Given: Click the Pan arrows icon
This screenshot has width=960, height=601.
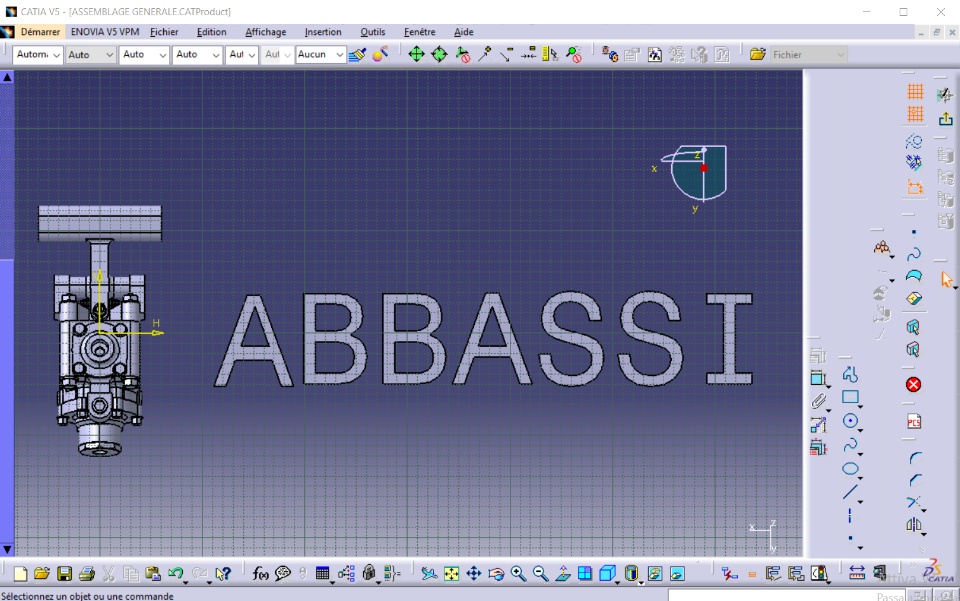Looking at the screenshot, I should point(474,573).
